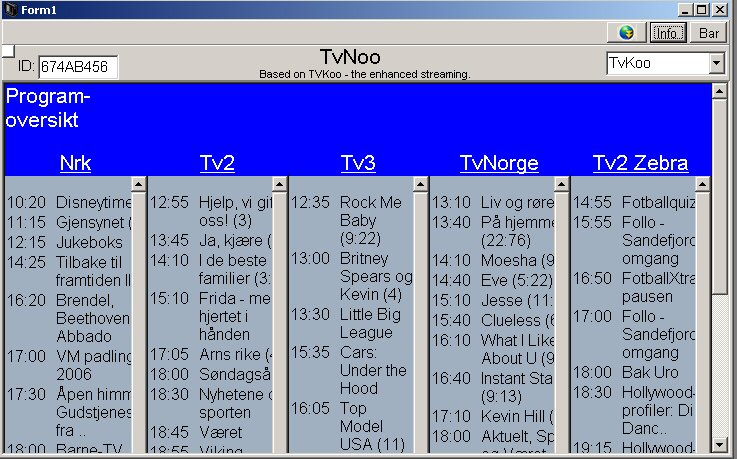737x459 pixels.
Task: Select the 12:55 Hjelp, vi gifter oss entry
Action: click(x=211, y=211)
